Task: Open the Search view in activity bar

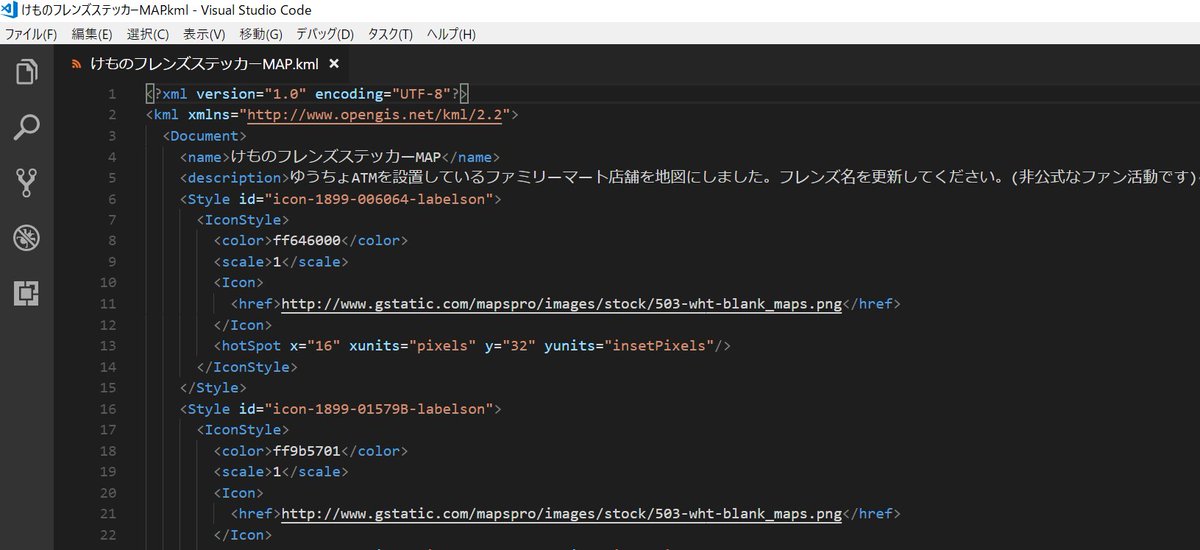Action: (26, 127)
